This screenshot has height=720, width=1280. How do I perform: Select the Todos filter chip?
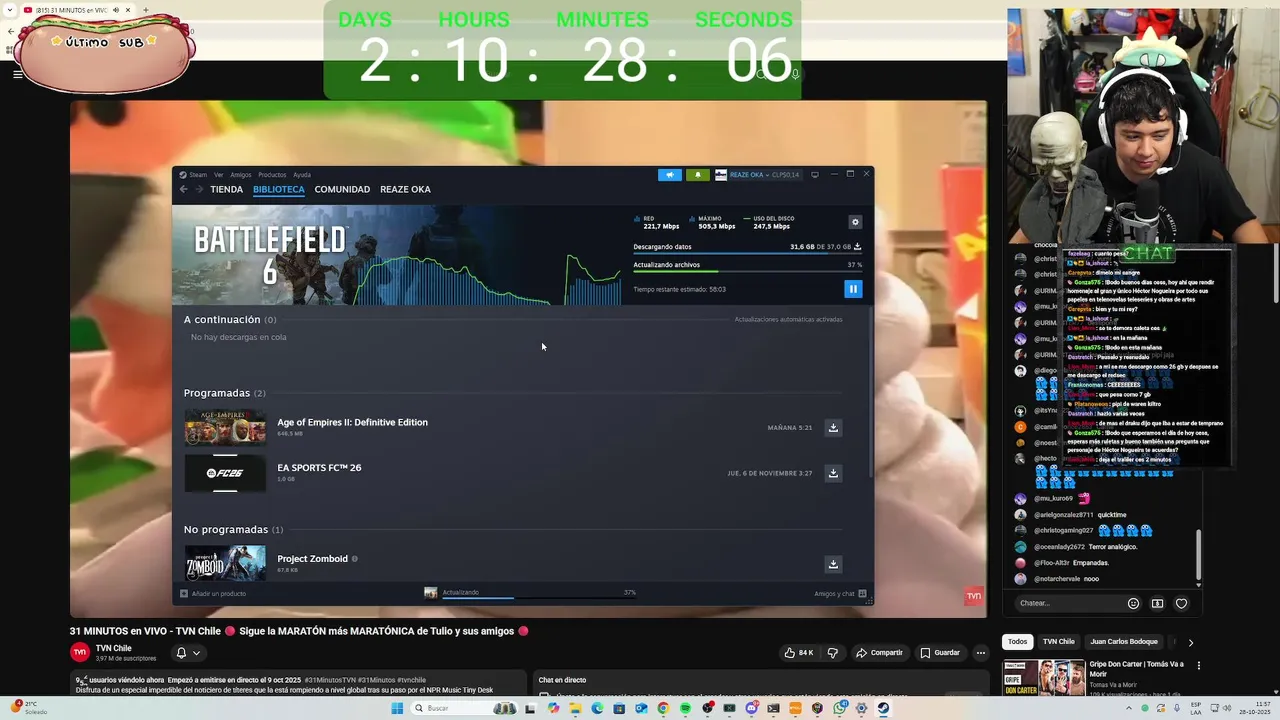pos(1017,642)
